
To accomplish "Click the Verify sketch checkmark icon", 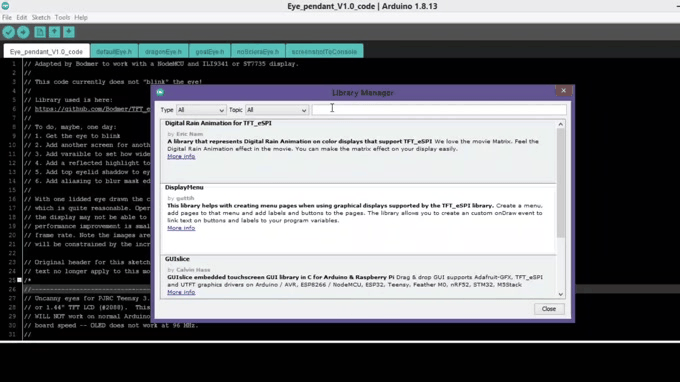I will point(9,32).
